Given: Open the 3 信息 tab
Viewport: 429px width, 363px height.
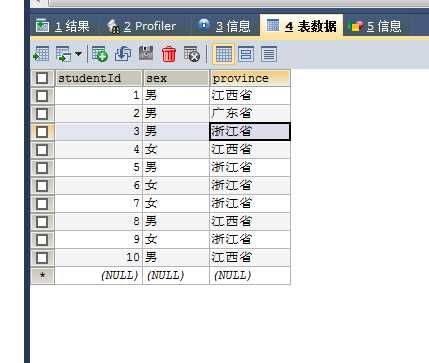Looking at the screenshot, I should (224, 26).
